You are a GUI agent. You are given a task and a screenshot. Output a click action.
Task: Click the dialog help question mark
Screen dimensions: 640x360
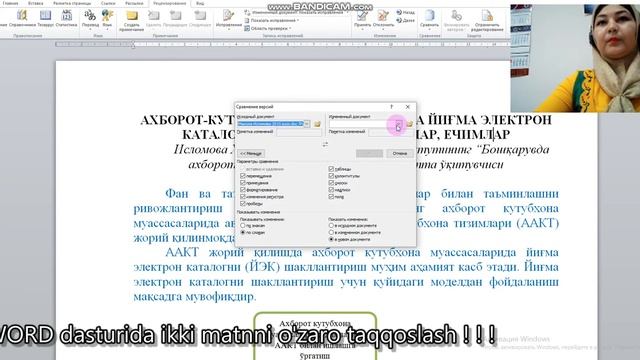click(x=391, y=107)
